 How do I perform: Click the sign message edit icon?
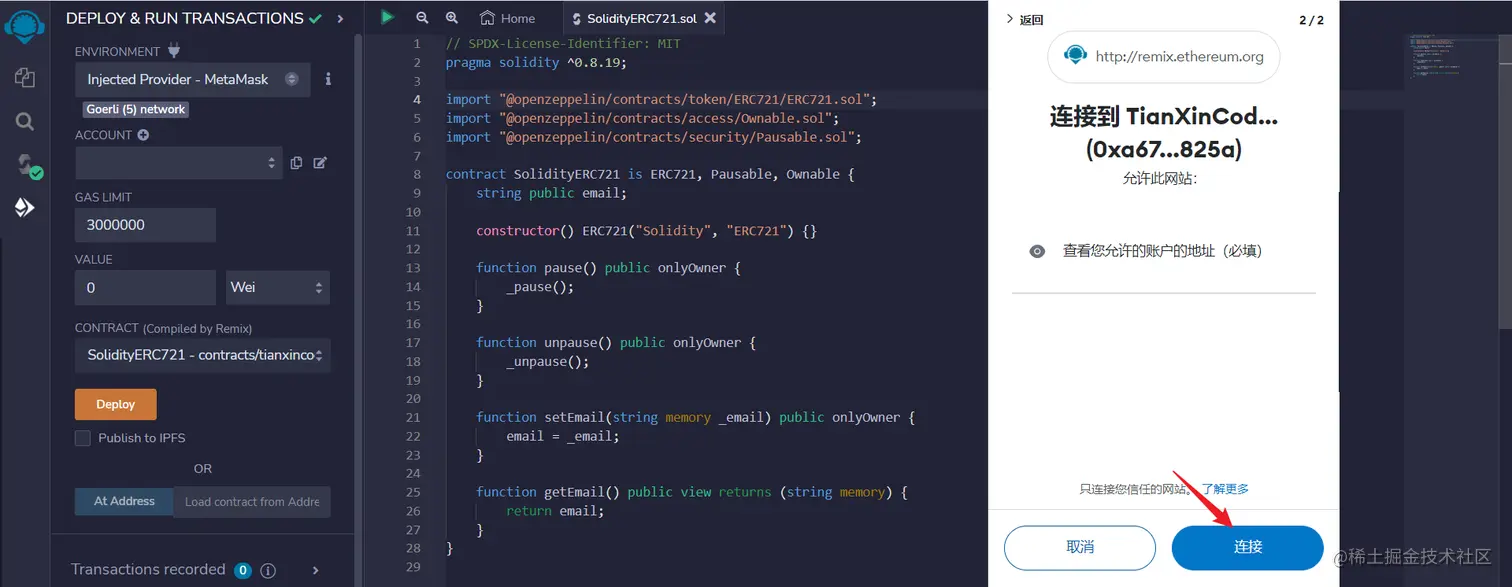[320, 163]
